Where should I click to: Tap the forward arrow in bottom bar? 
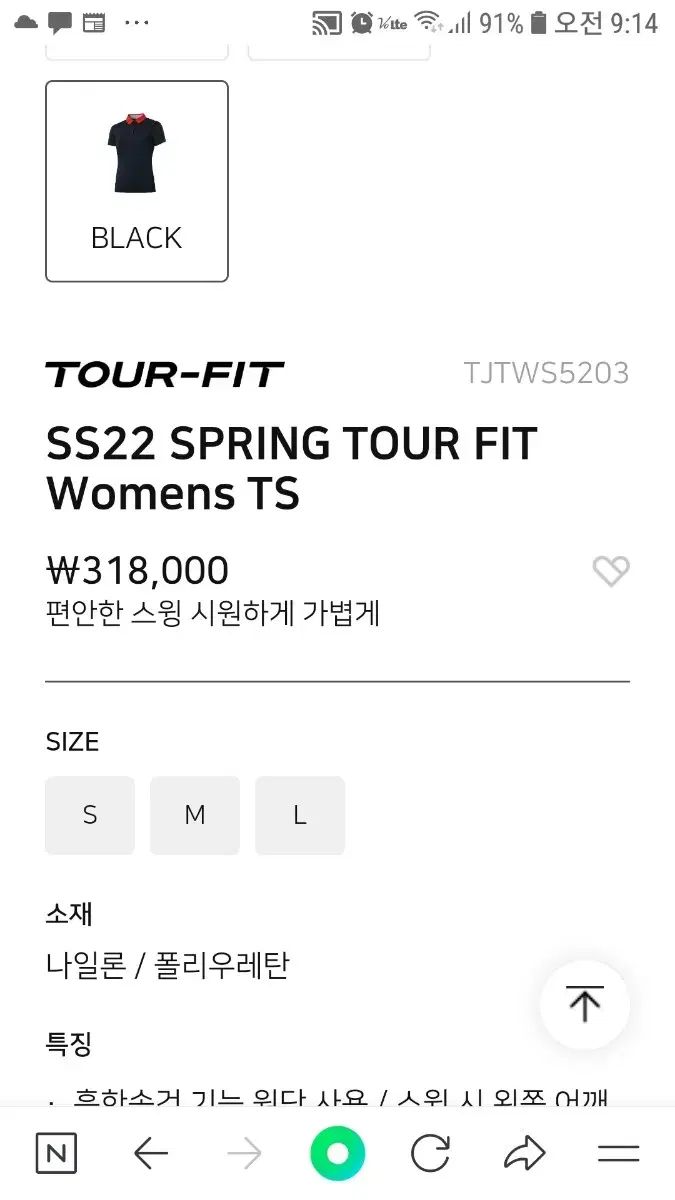click(244, 1154)
